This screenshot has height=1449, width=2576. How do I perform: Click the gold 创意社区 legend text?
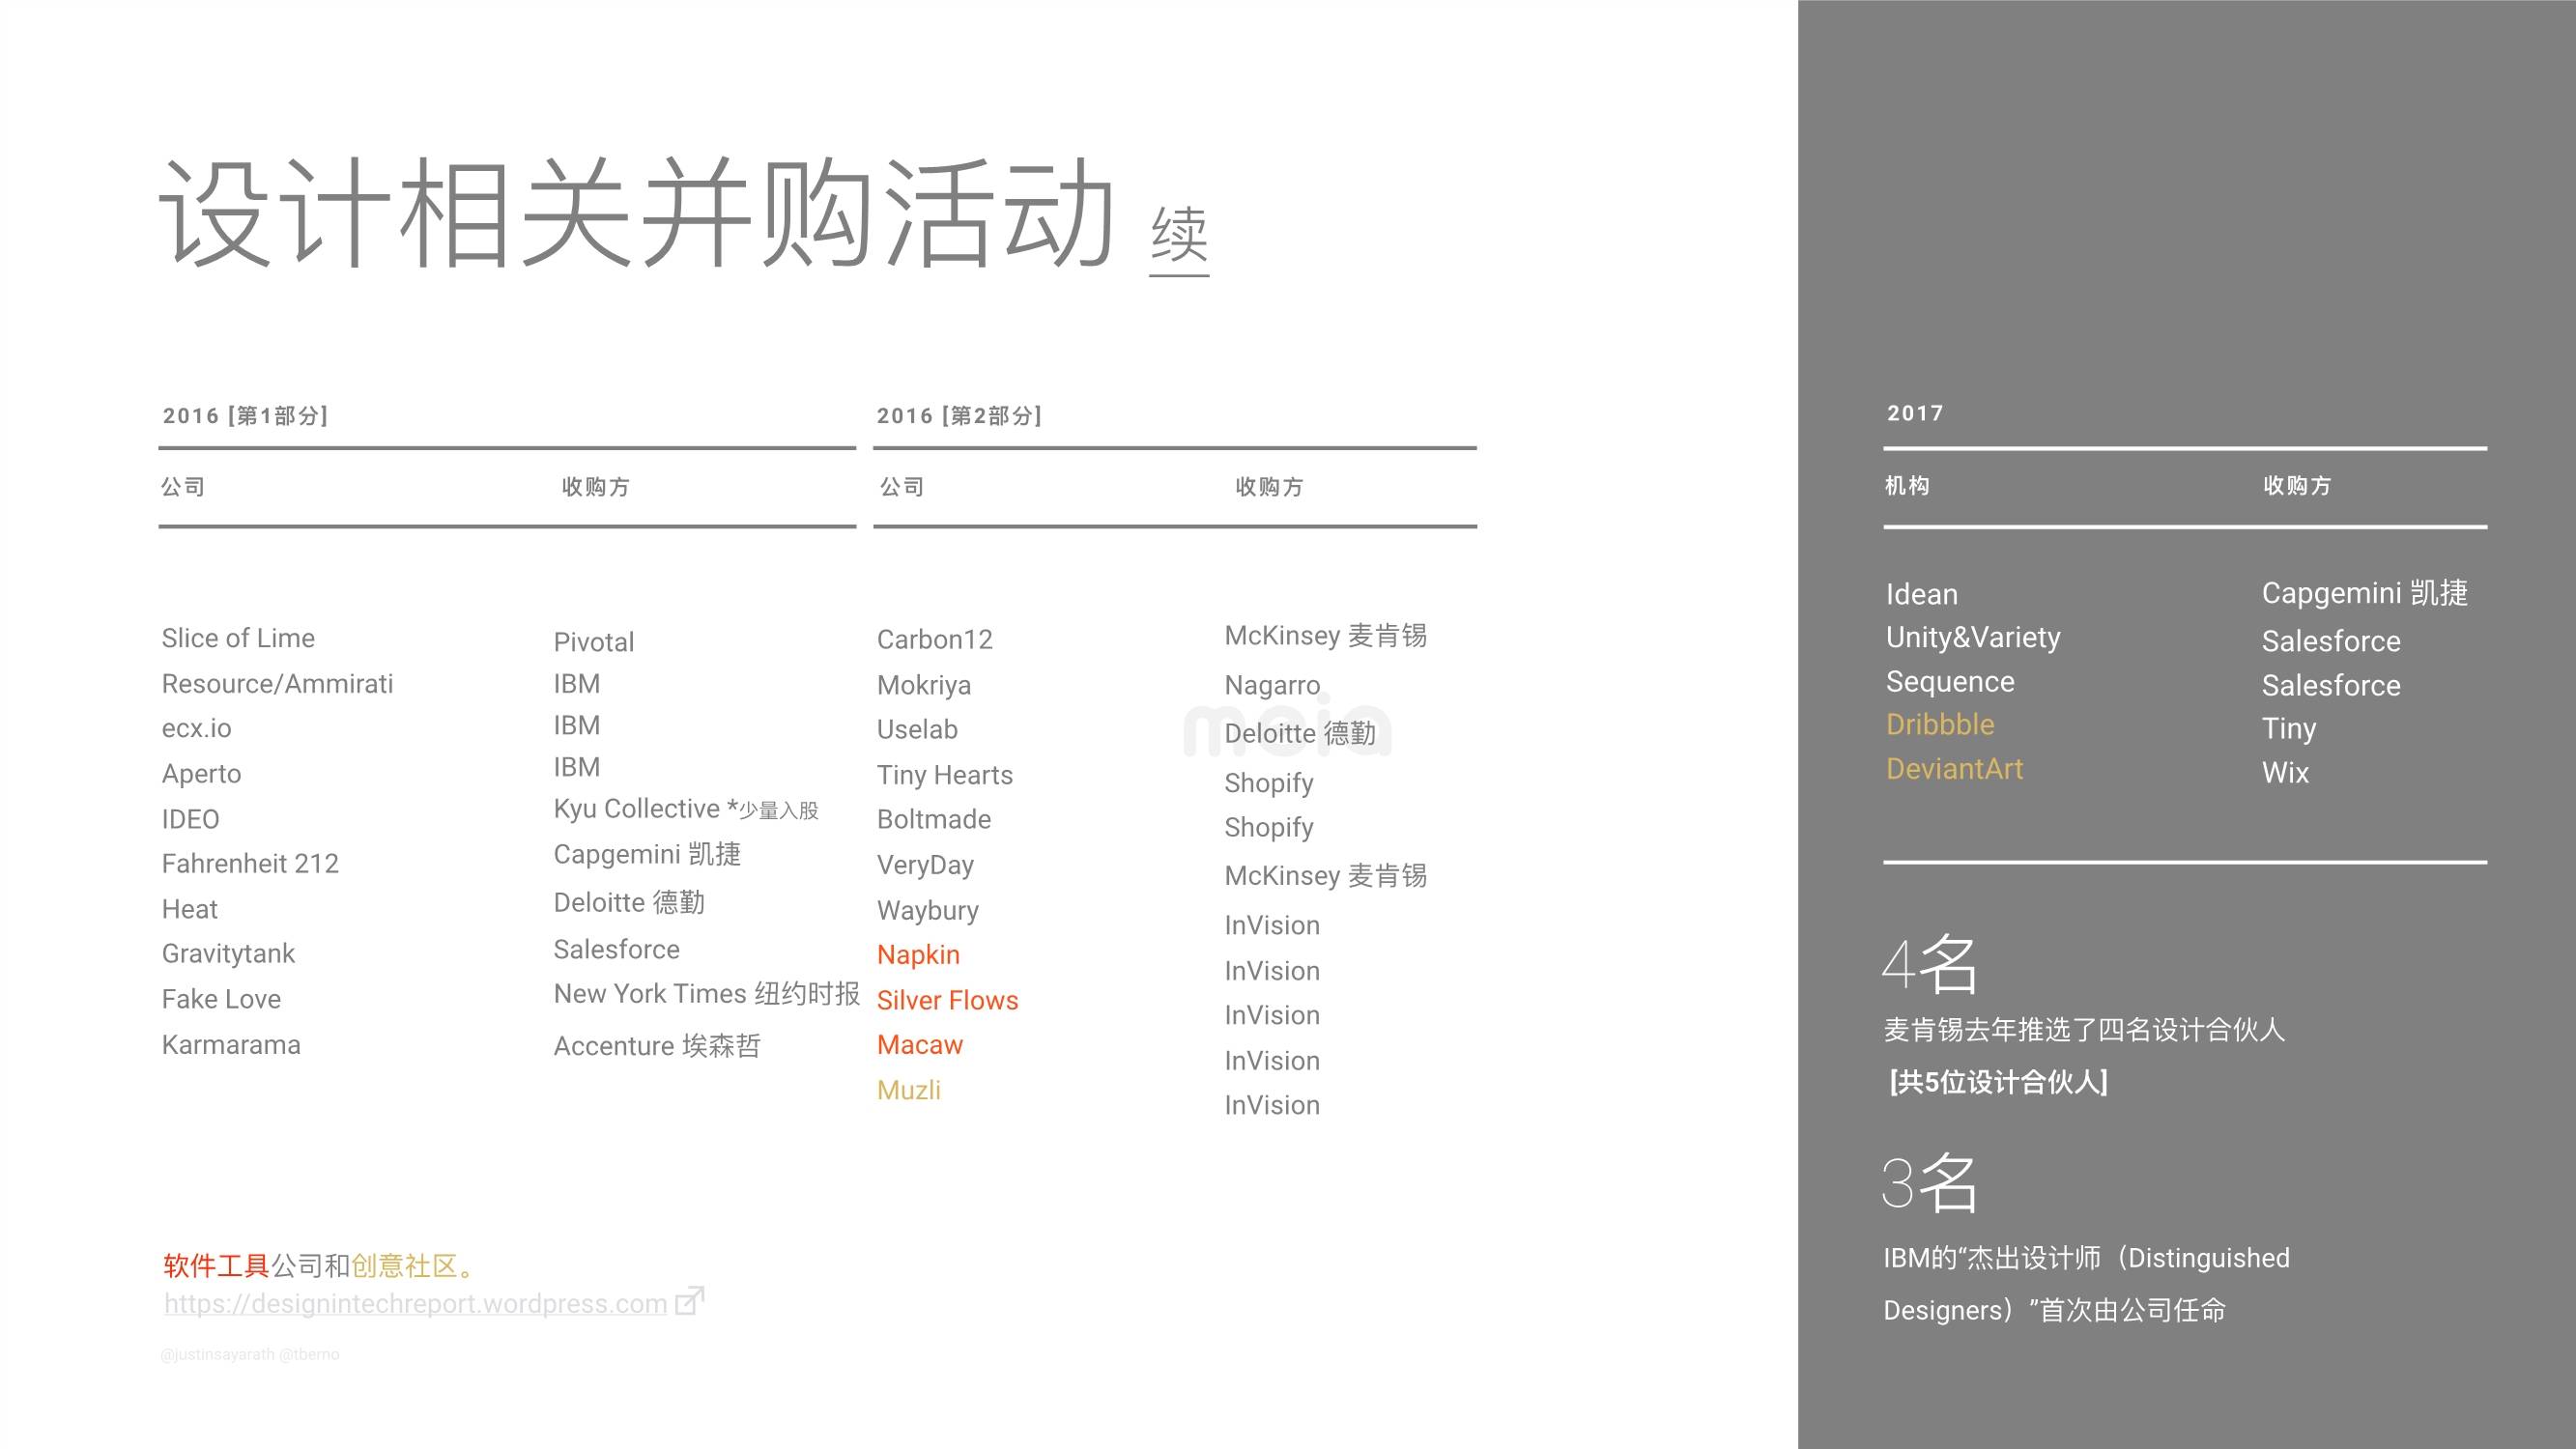(x=403, y=1266)
